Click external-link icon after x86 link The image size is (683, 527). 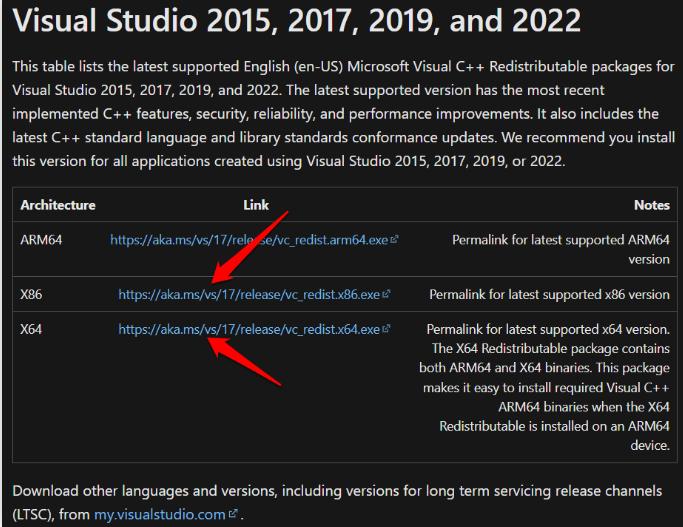tap(386, 294)
